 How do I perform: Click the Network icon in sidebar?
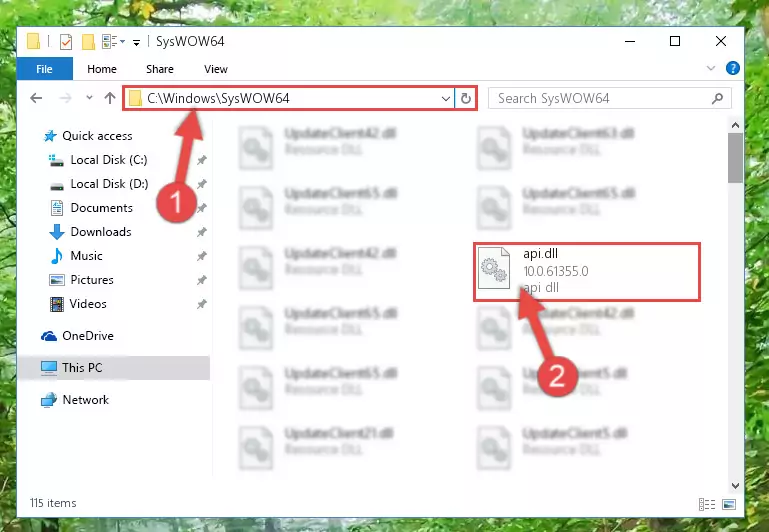coord(49,400)
